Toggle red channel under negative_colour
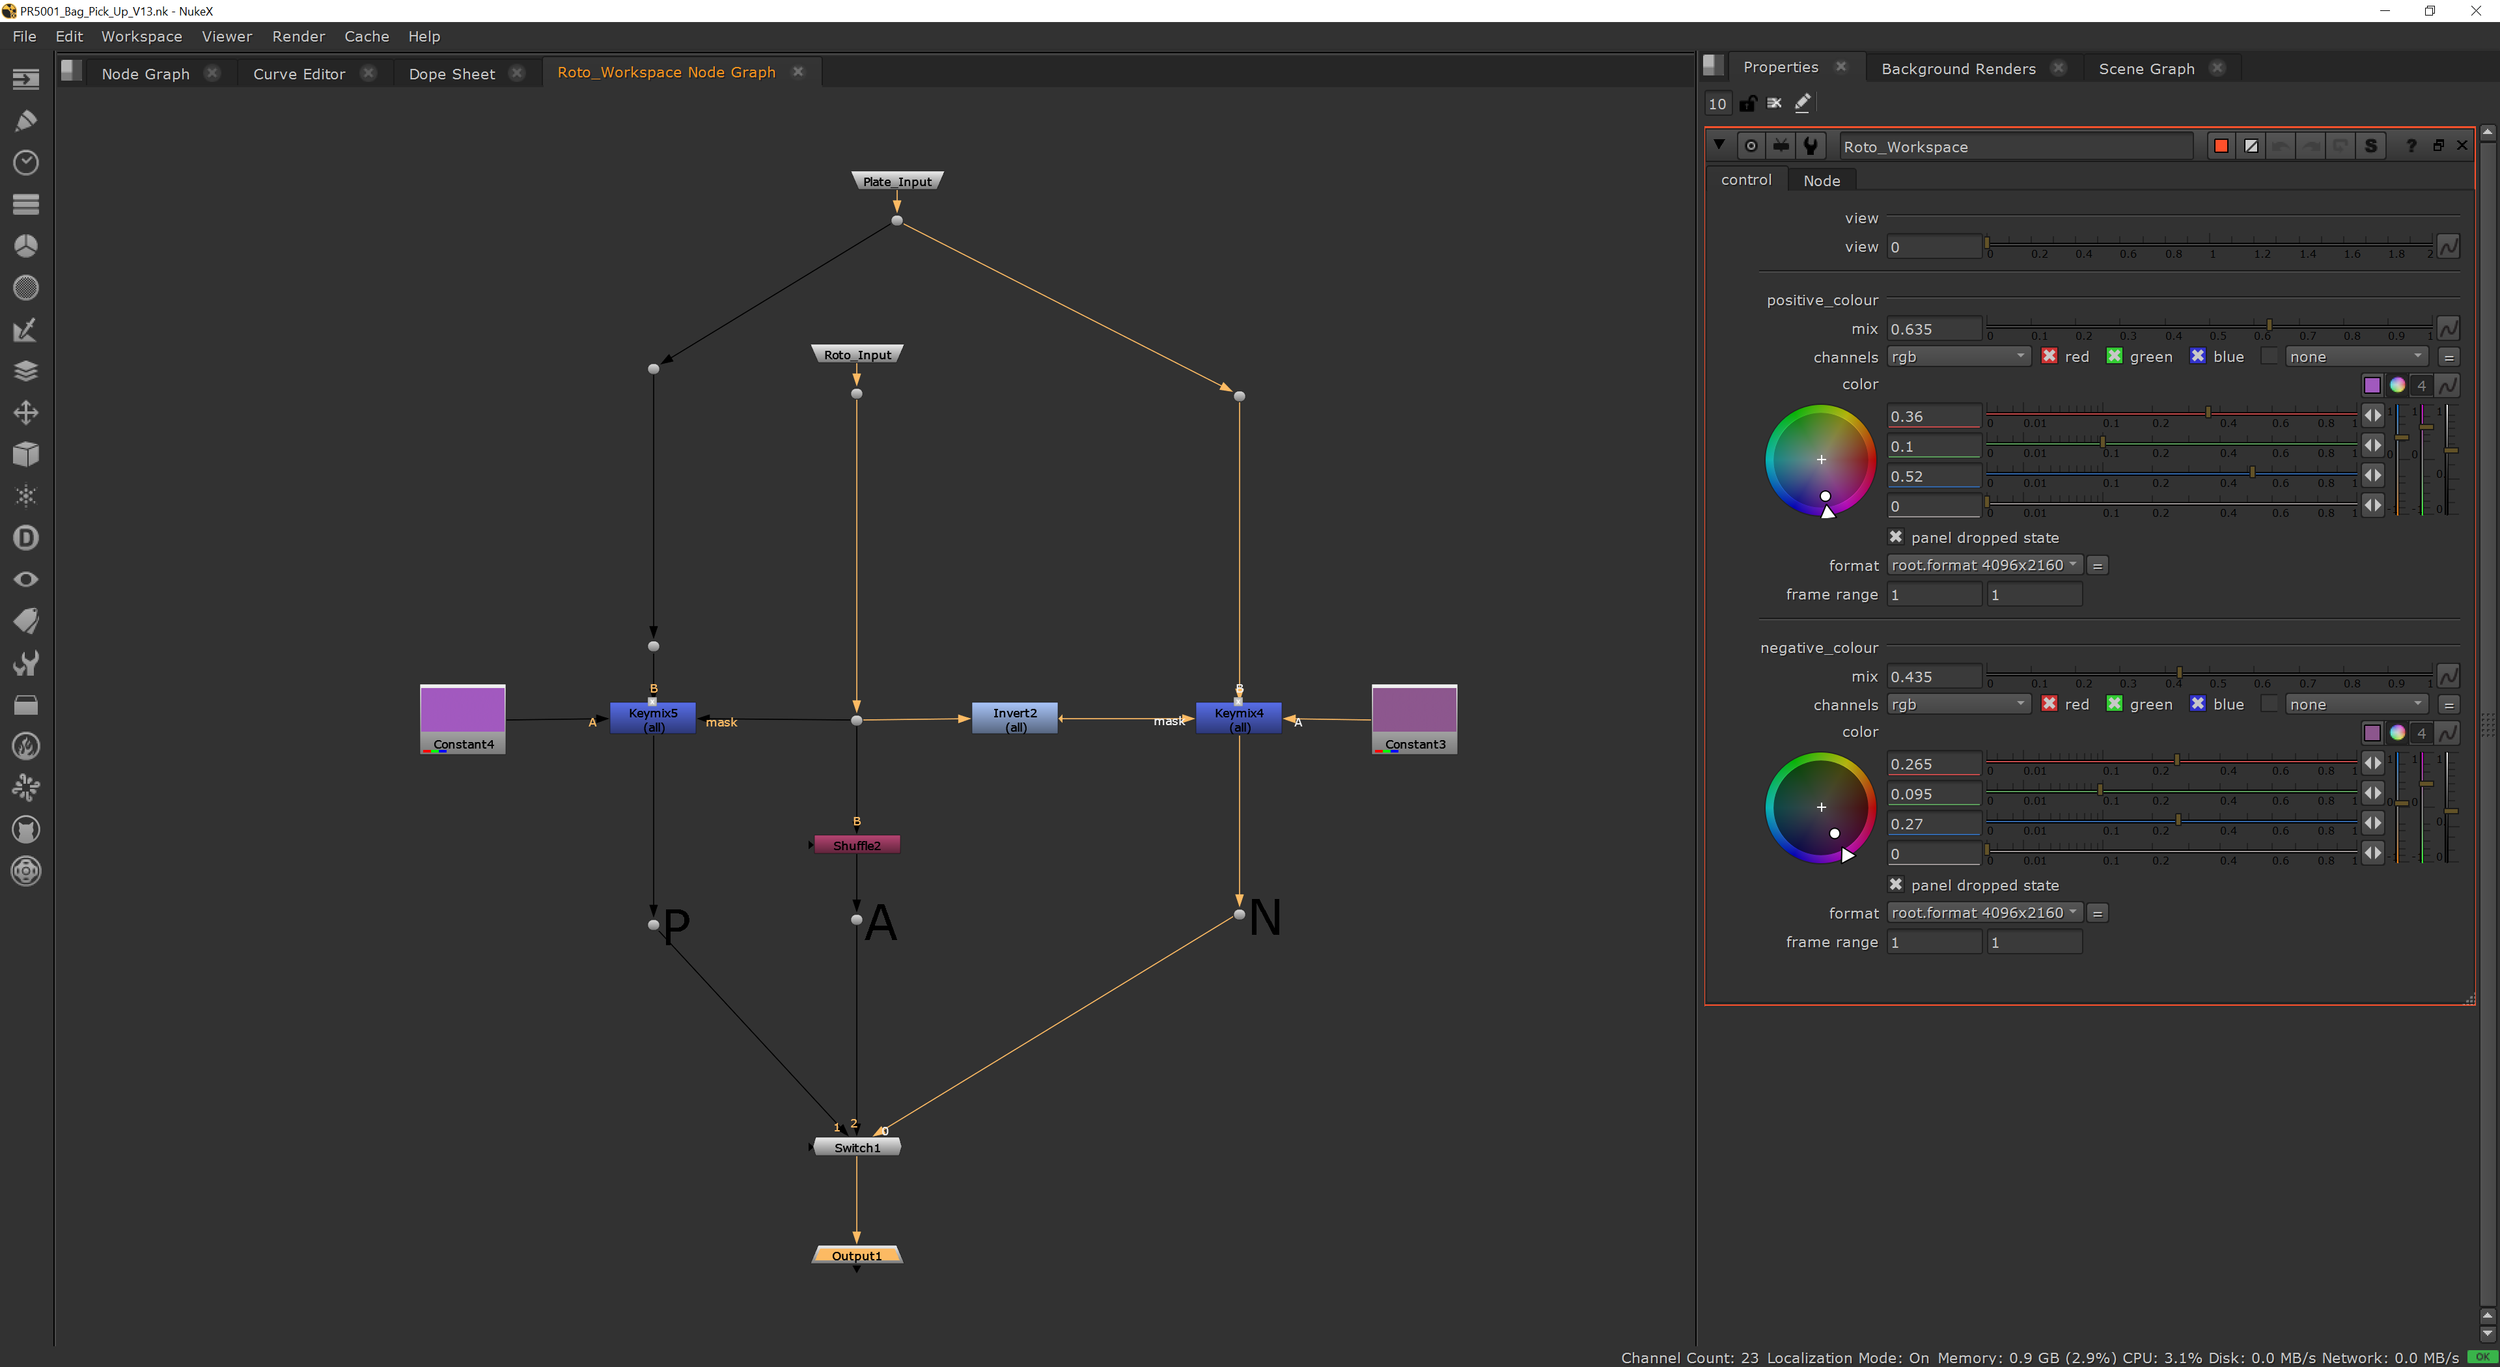2500x1367 pixels. pyautogui.click(x=2049, y=704)
